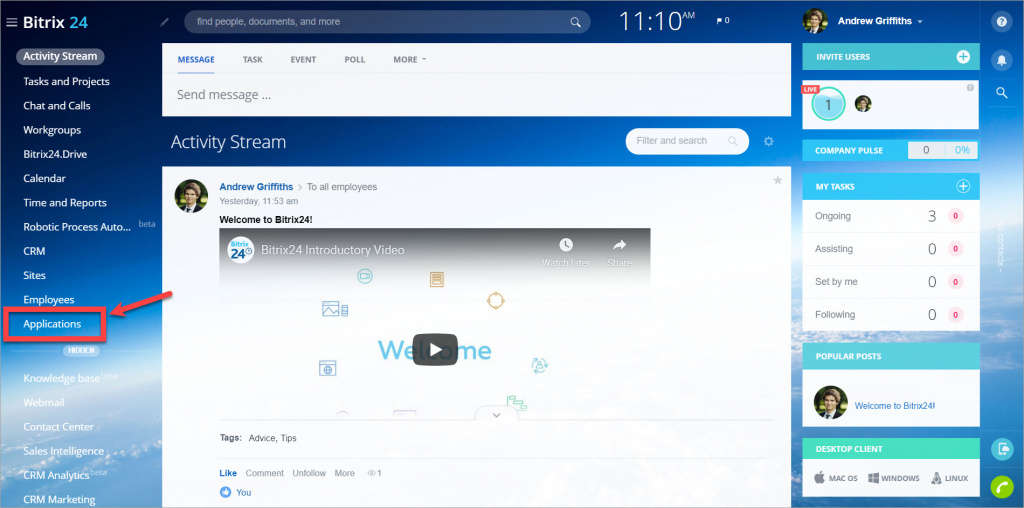Expand the More dropdown in post composer
Screen dimensions: 1024x508
409,59
